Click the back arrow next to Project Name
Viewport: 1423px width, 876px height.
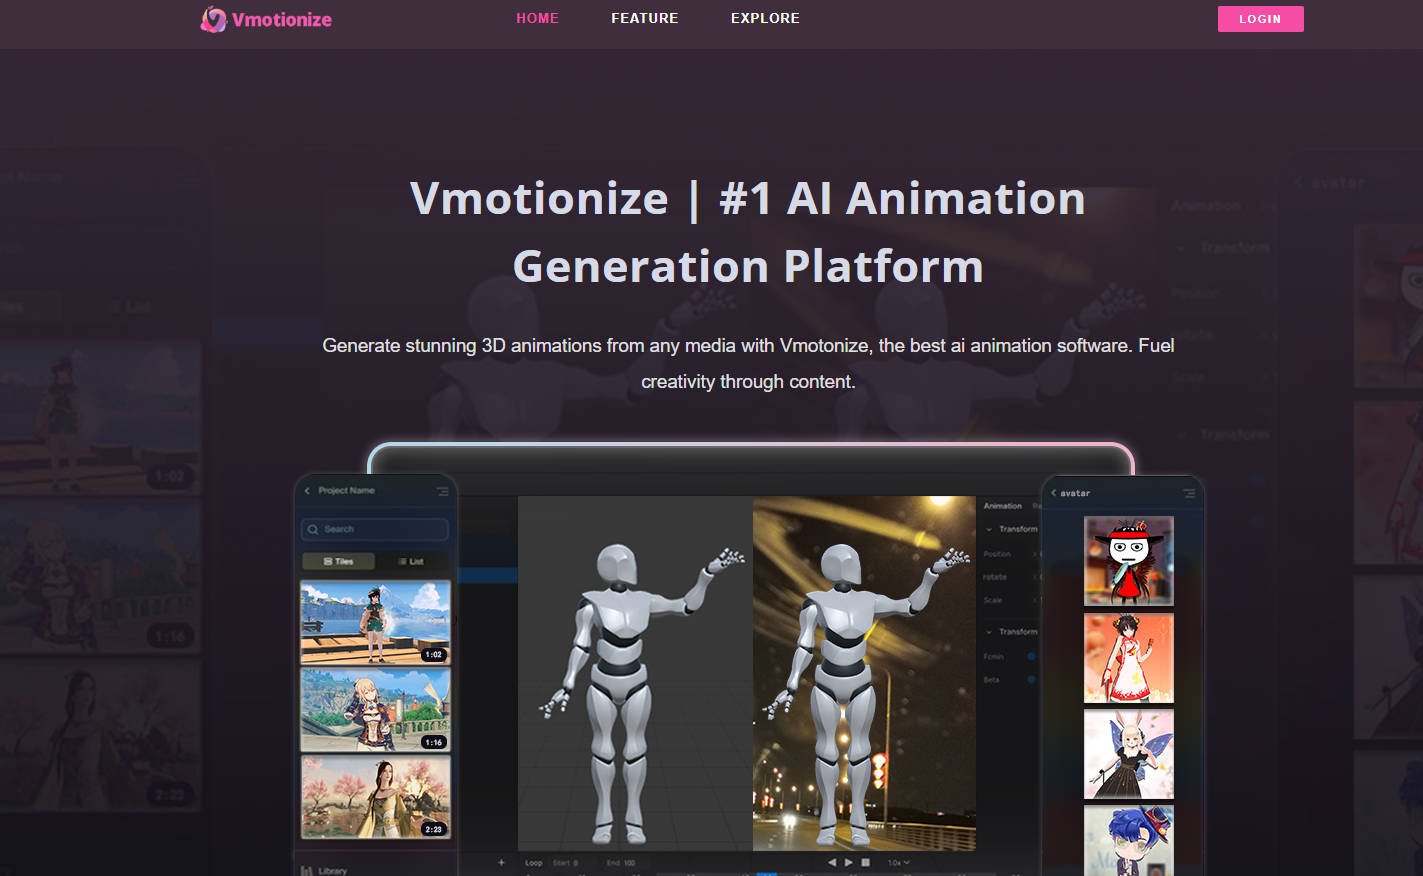point(306,490)
